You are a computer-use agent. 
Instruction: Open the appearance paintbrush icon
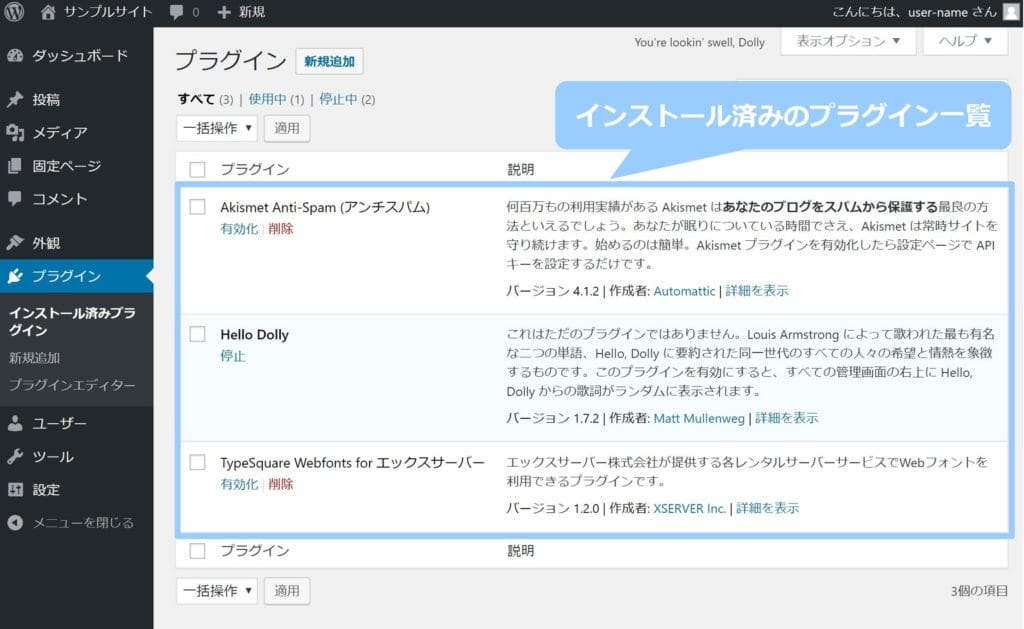click(x=15, y=243)
